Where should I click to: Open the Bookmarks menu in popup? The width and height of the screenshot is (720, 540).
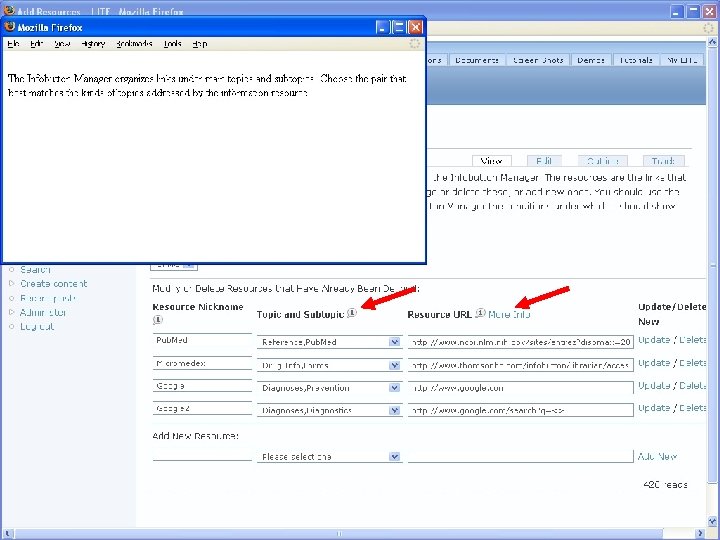[x=134, y=44]
